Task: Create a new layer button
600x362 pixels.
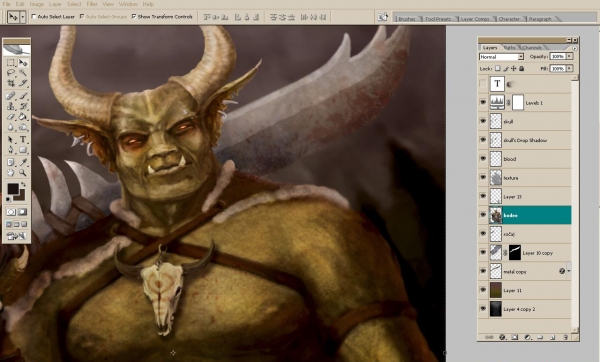Action: click(x=553, y=337)
